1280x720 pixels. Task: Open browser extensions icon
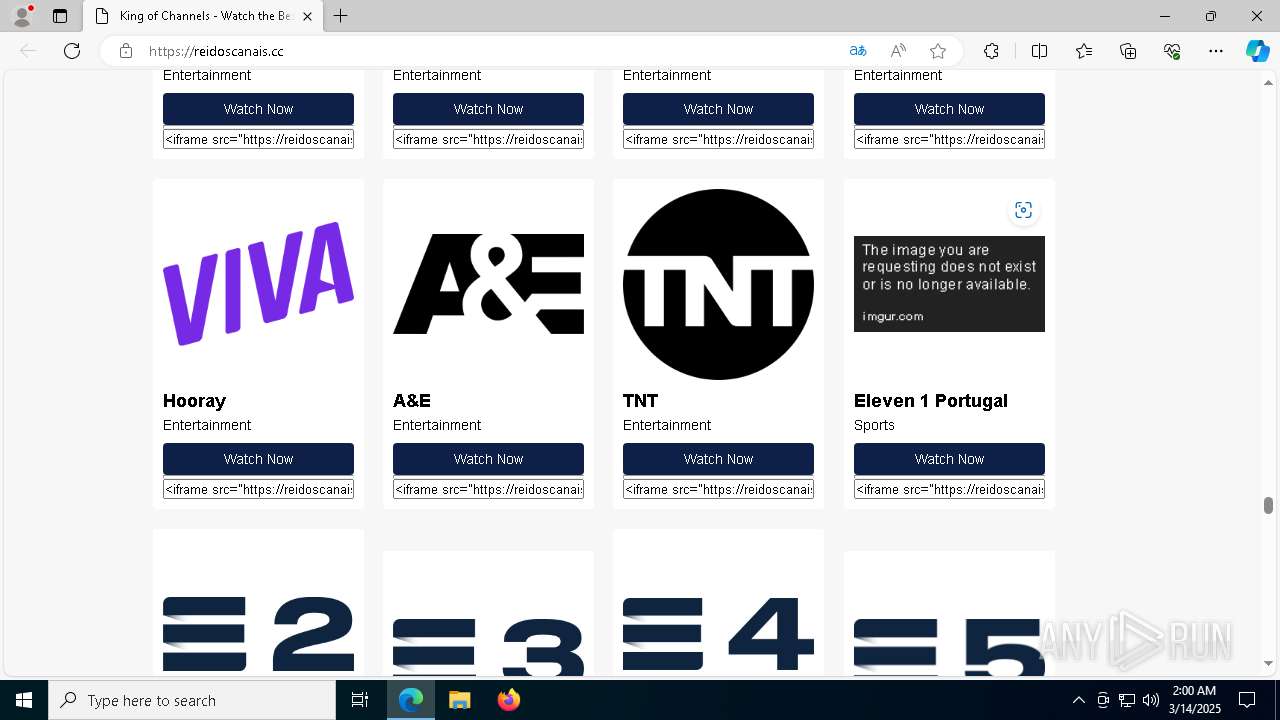tap(991, 51)
